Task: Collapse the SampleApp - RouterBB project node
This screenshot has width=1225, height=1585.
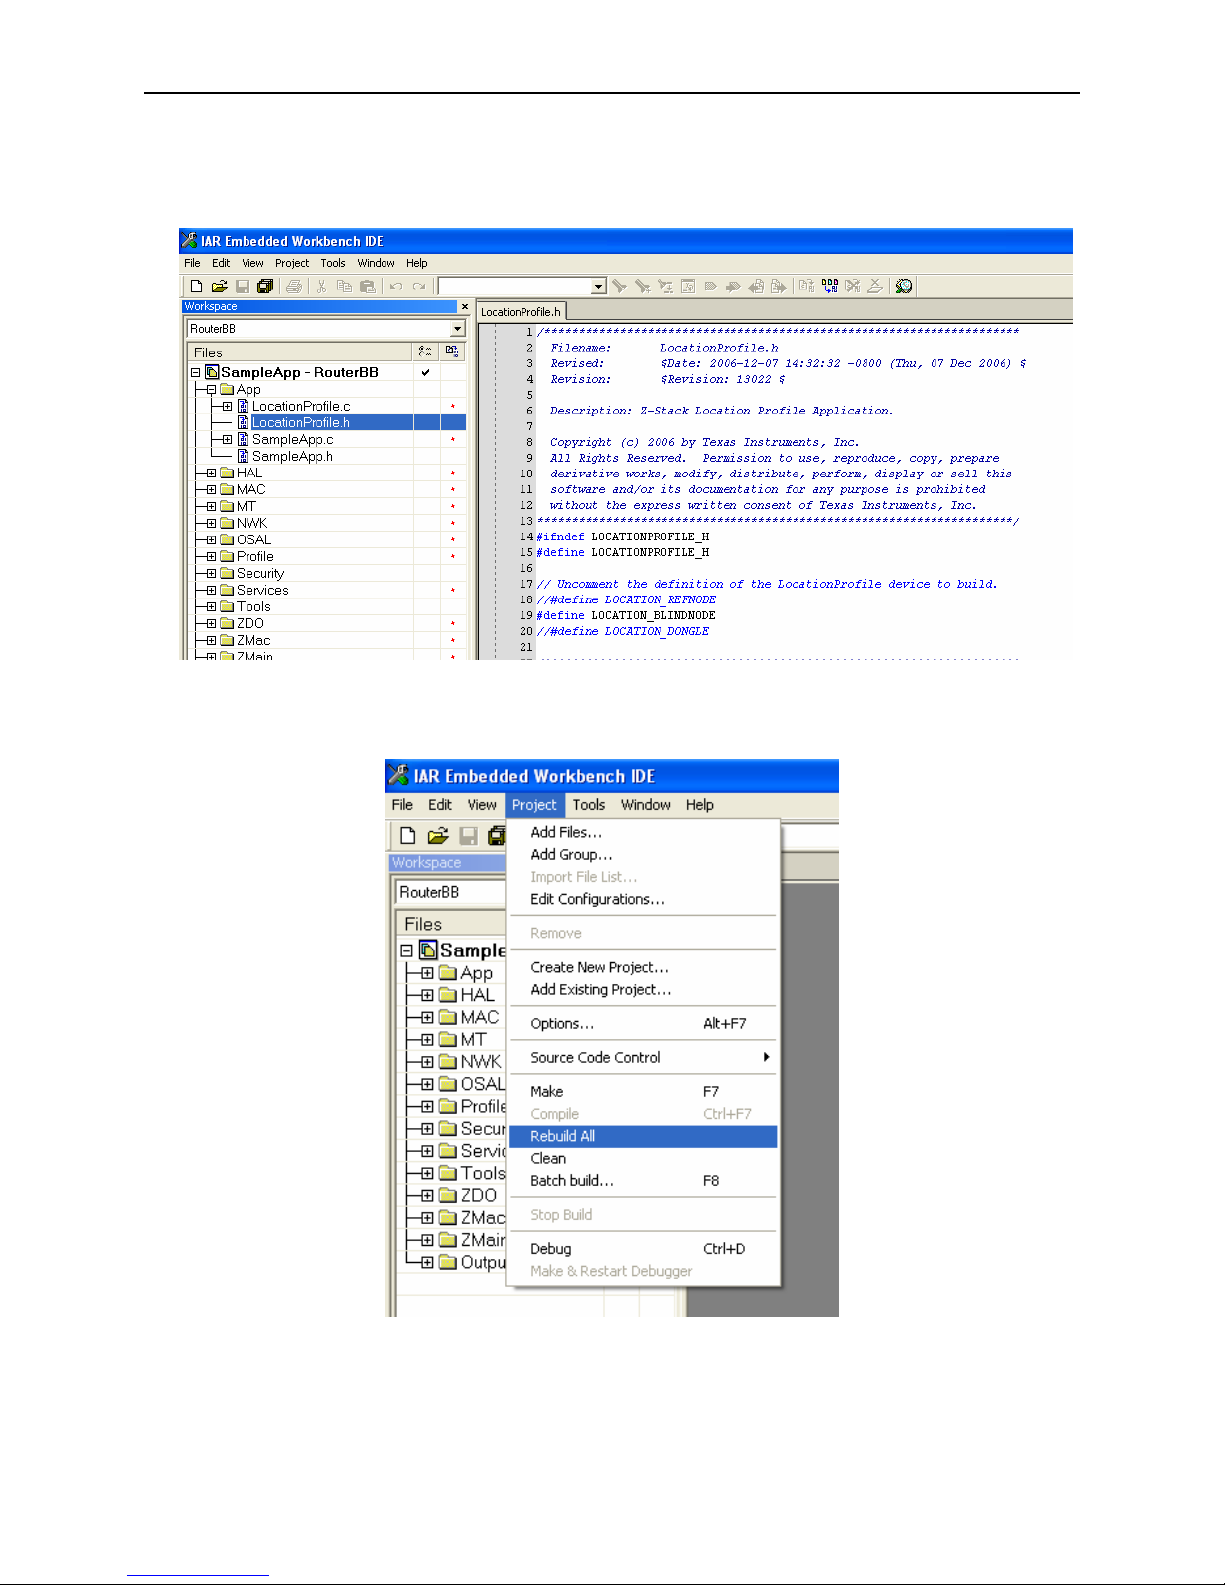Action: (195, 372)
